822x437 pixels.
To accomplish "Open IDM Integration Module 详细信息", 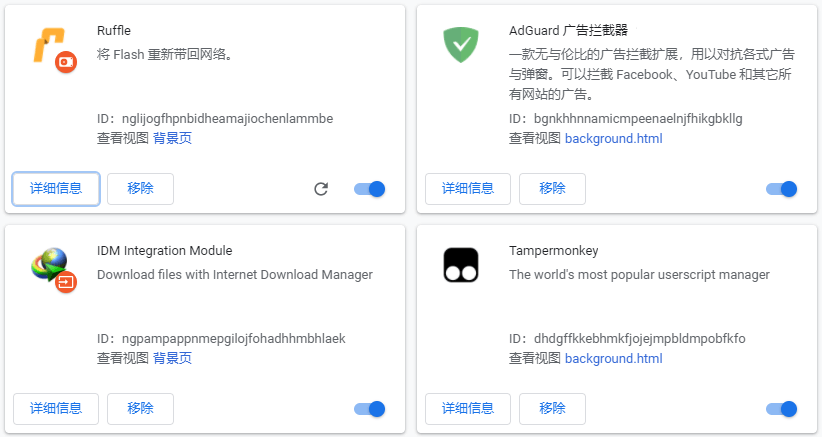I will click(x=56, y=409).
